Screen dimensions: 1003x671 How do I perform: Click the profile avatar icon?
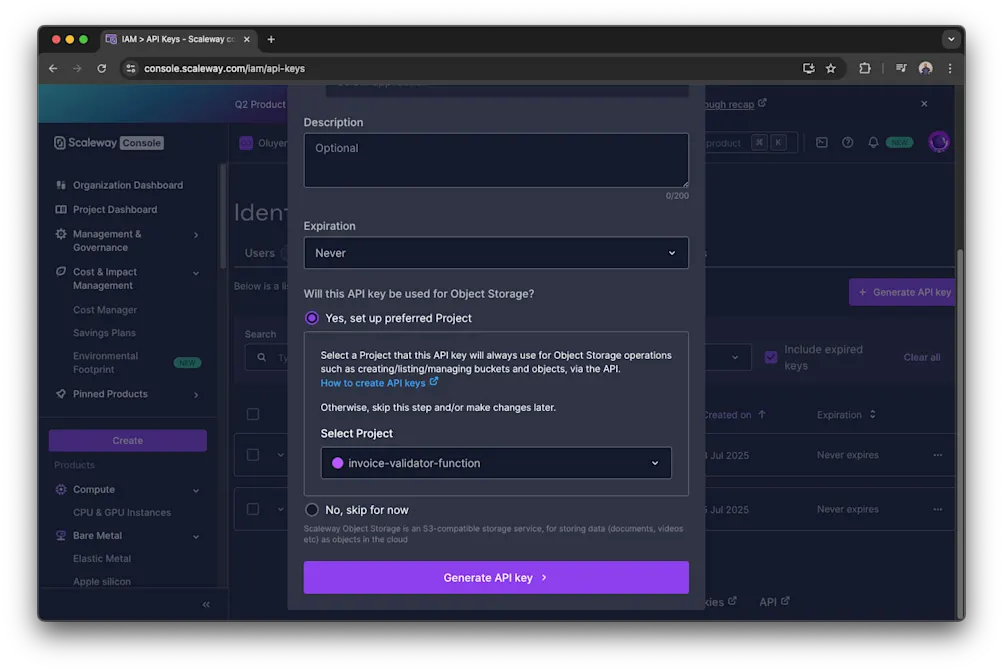[938, 141]
